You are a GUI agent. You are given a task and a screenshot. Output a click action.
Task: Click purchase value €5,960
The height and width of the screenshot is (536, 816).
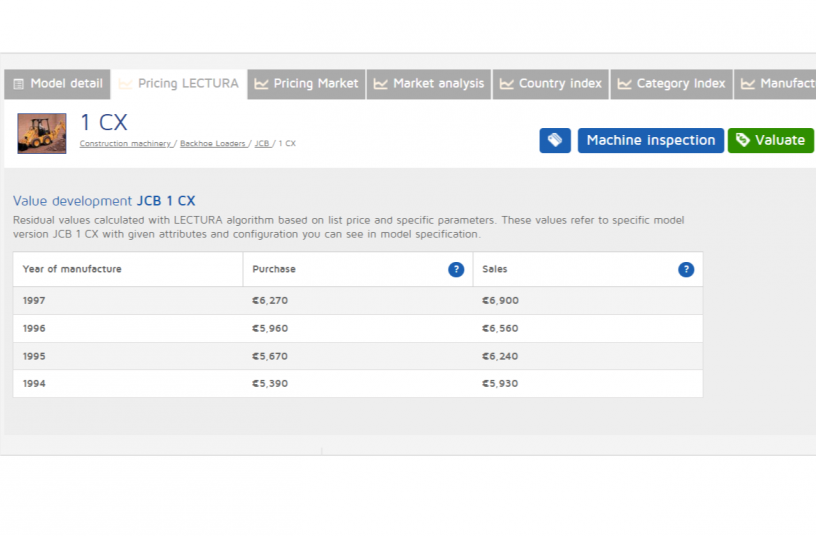(x=270, y=328)
